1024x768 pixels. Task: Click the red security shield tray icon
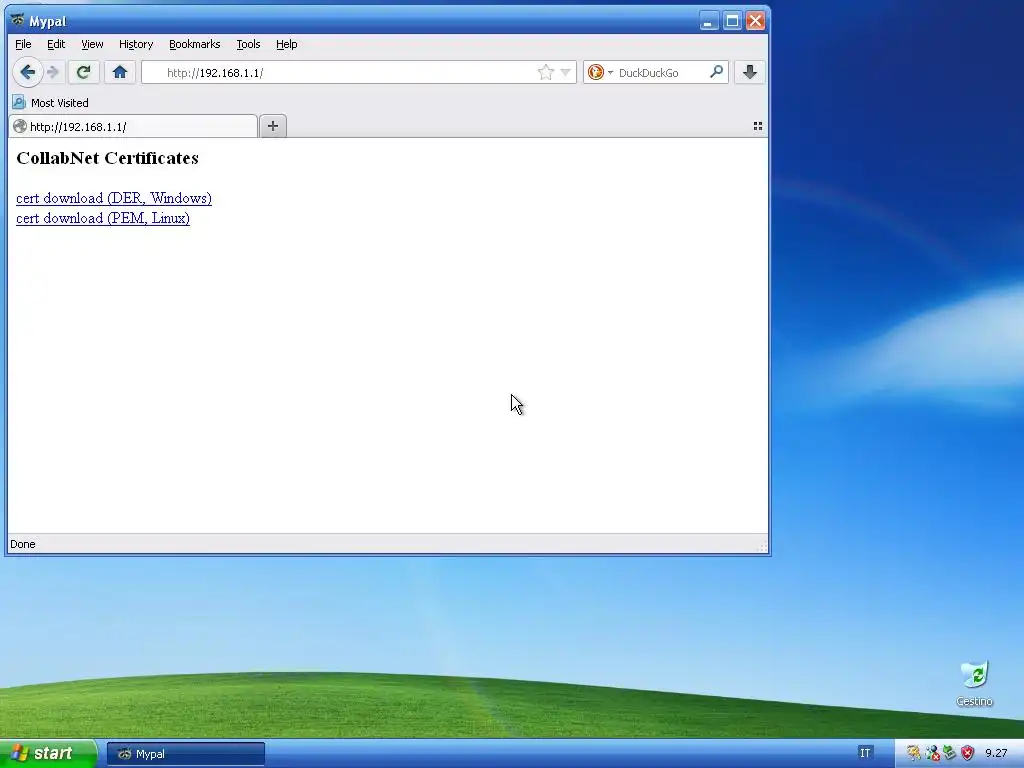tap(967, 753)
